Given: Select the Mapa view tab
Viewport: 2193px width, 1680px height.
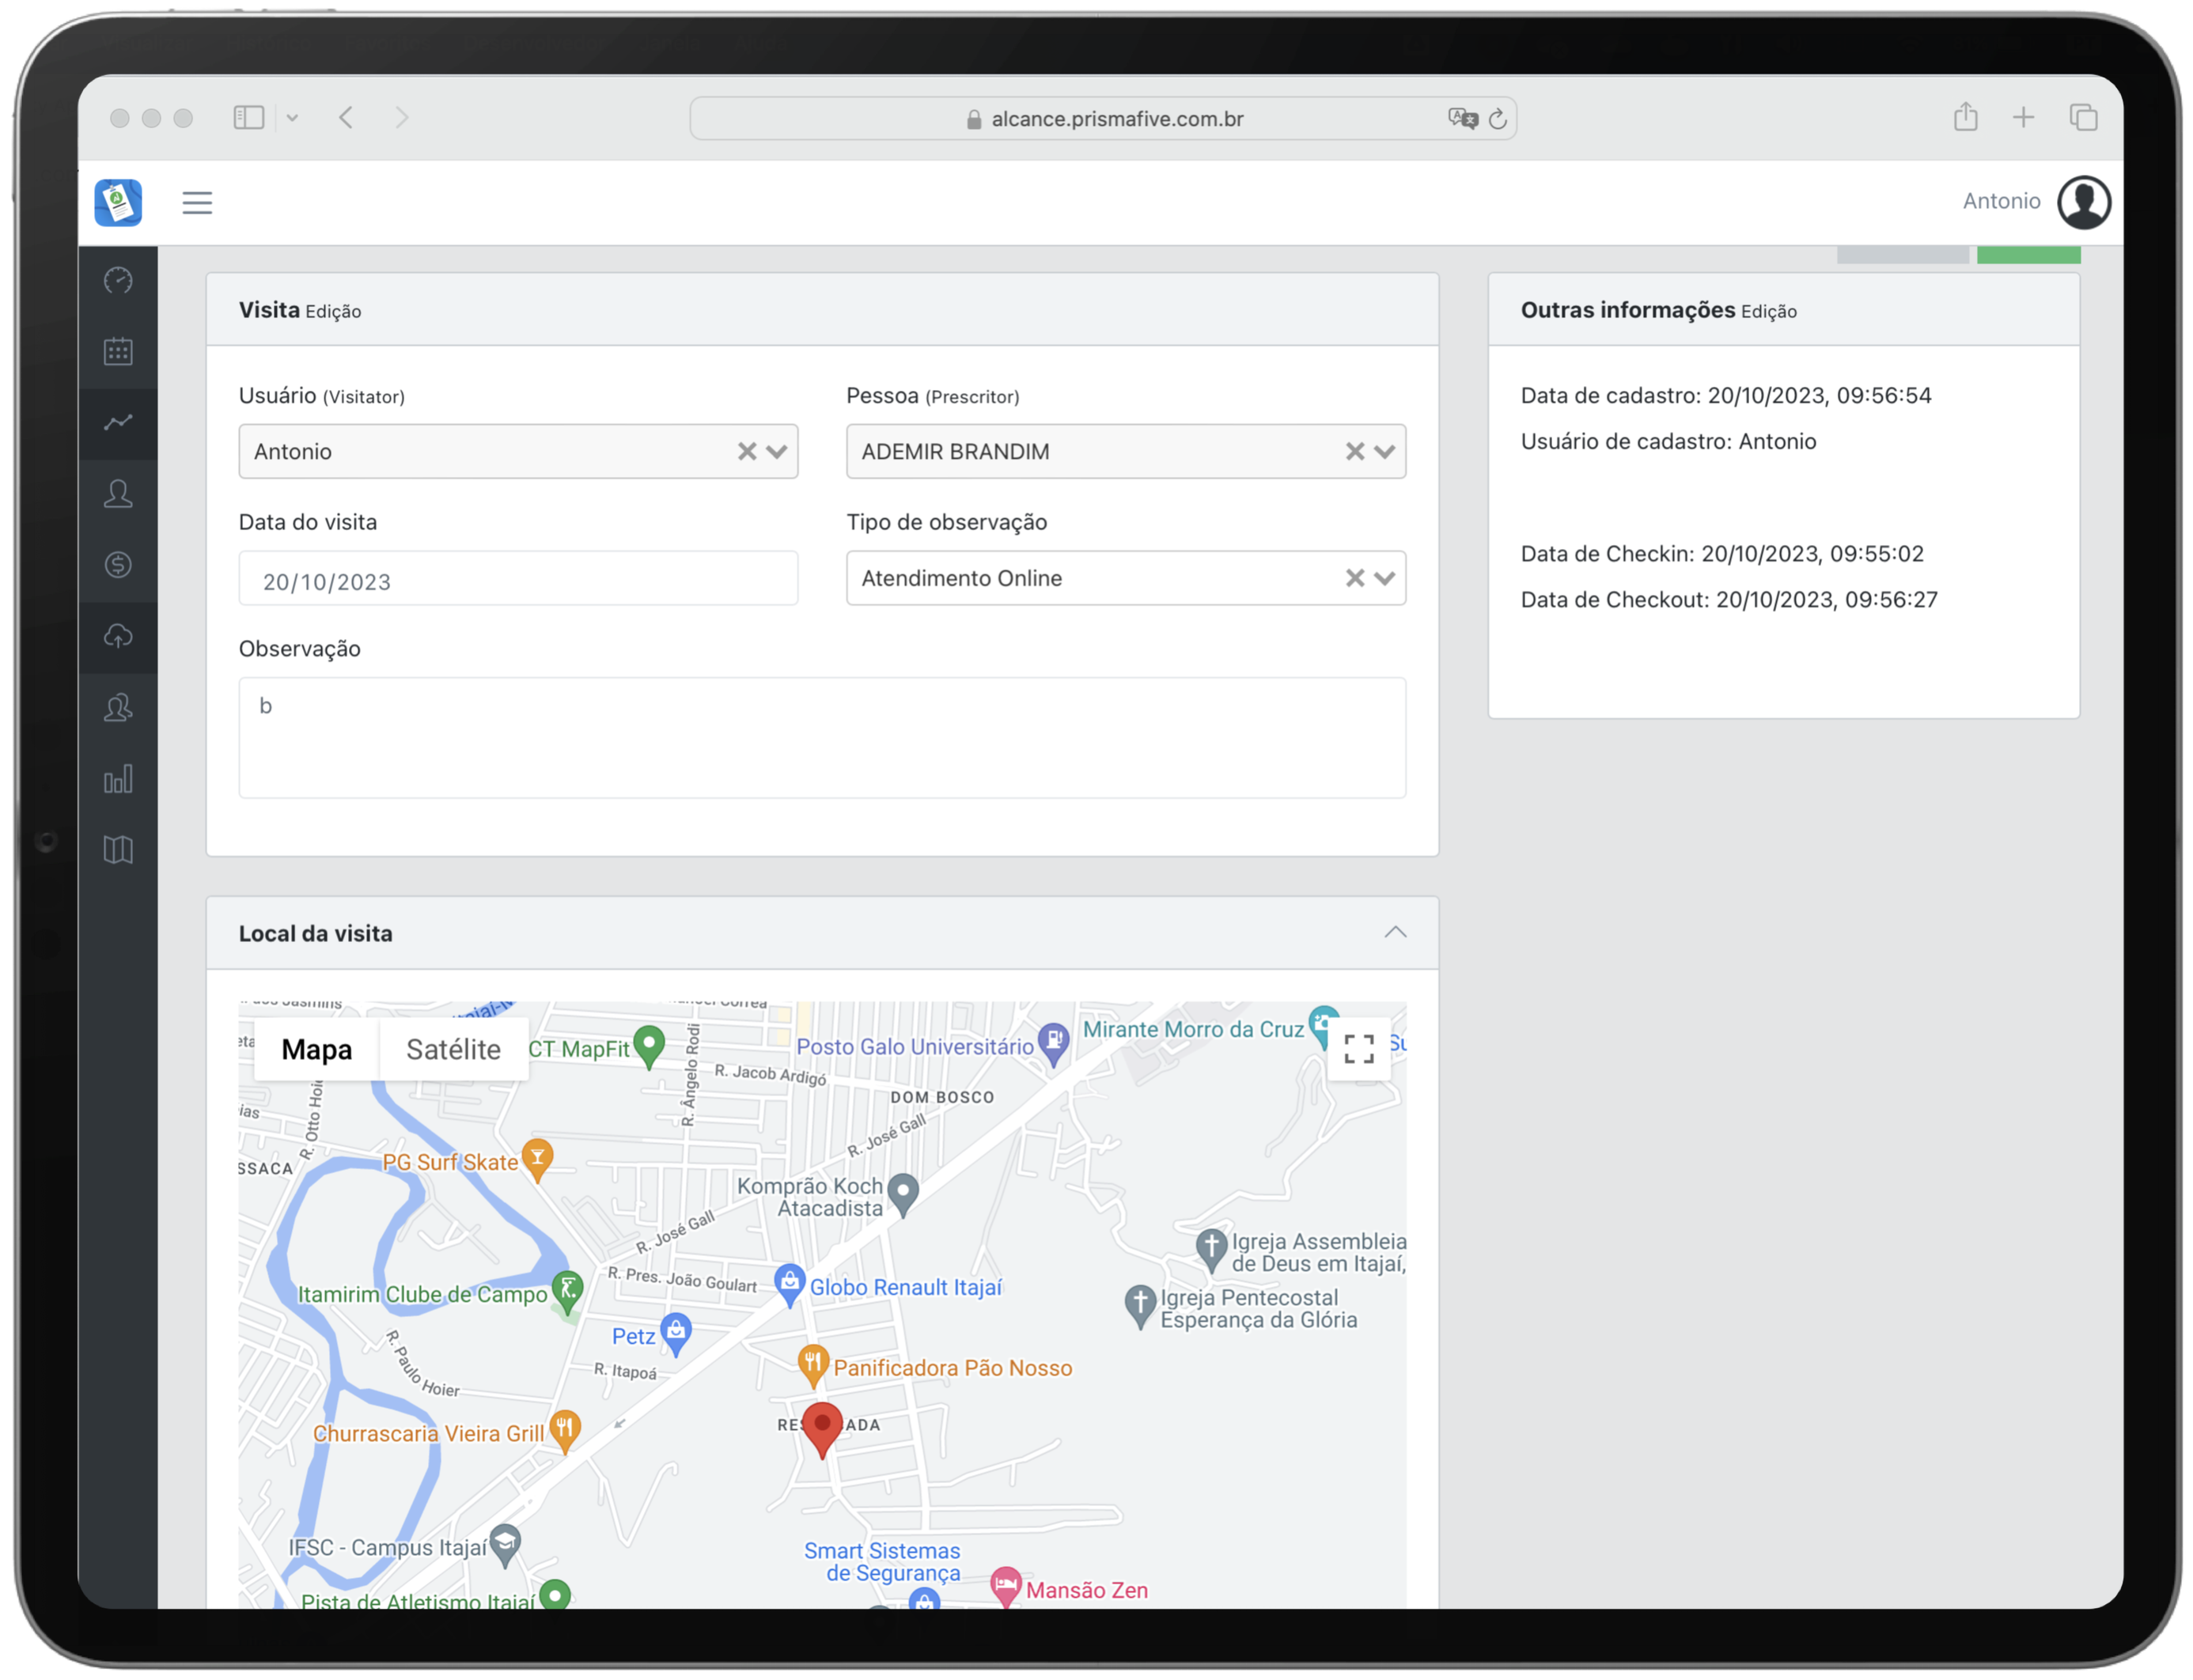Looking at the screenshot, I should [x=316, y=1049].
